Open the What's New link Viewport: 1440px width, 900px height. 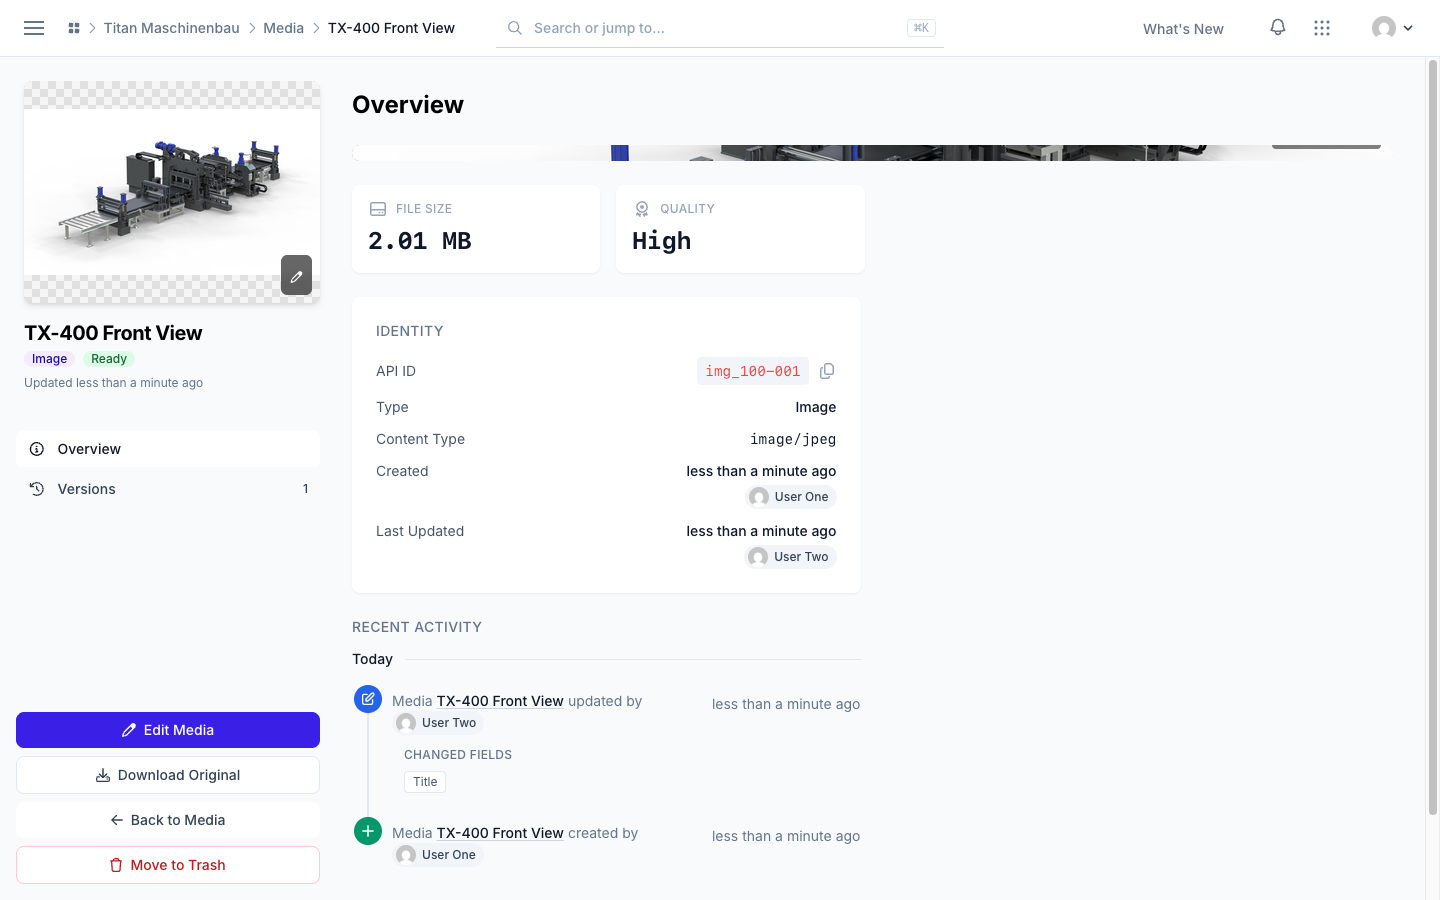pyautogui.click(x=1183, y=29)
